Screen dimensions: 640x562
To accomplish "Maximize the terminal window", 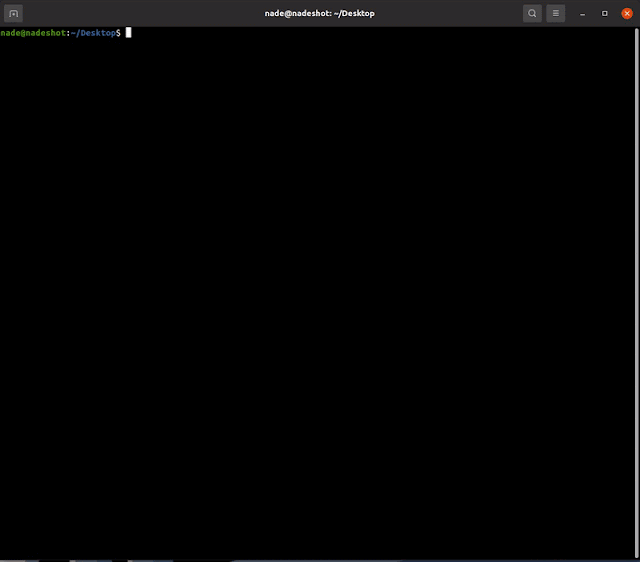I will click(605, 13).
